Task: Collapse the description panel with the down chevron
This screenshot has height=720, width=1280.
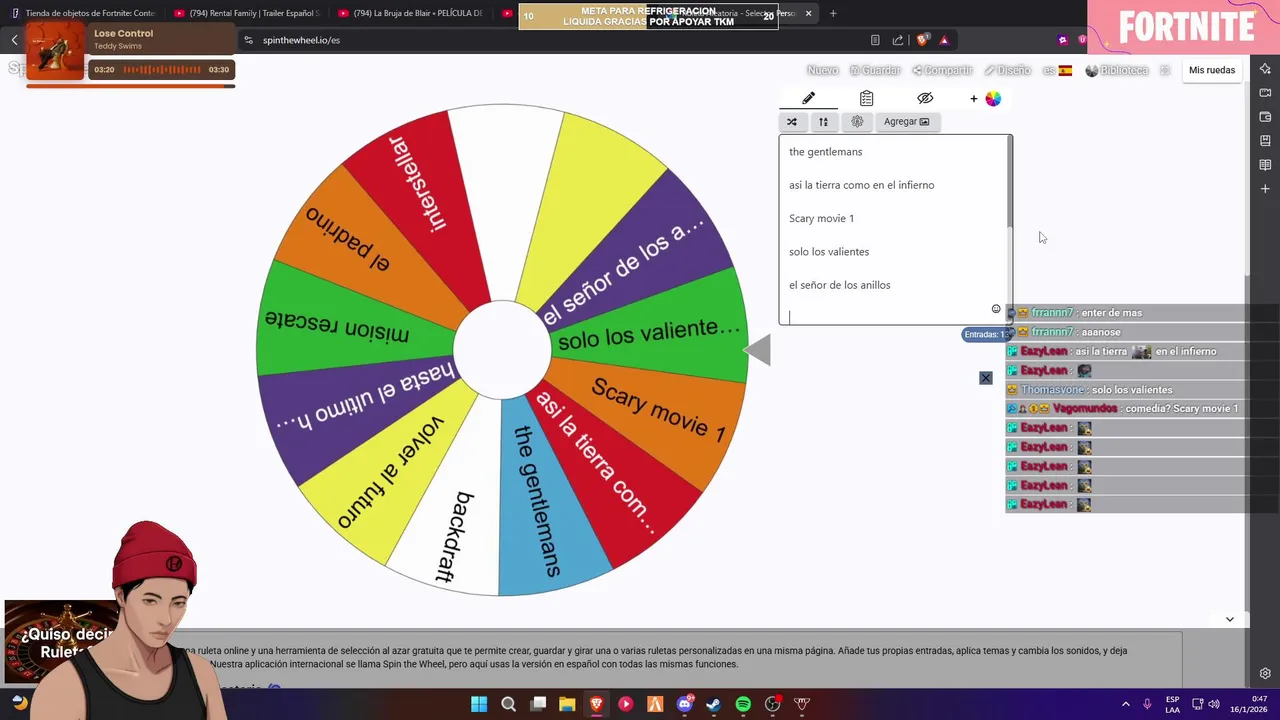Action: pyautogui.click(x=1229, y=619)
